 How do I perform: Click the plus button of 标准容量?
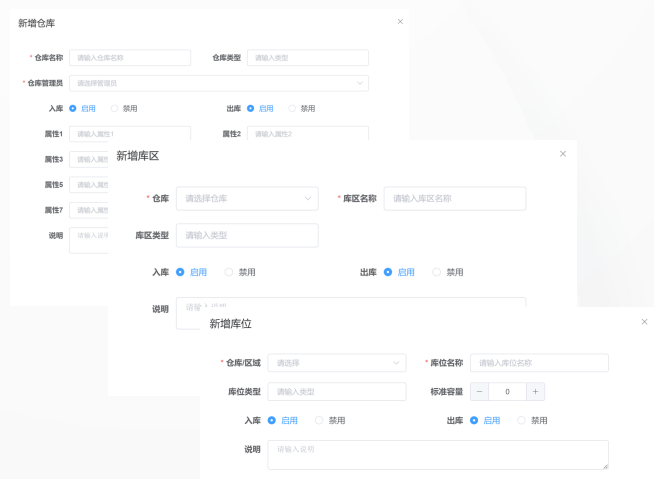click(x=536, y=392)
